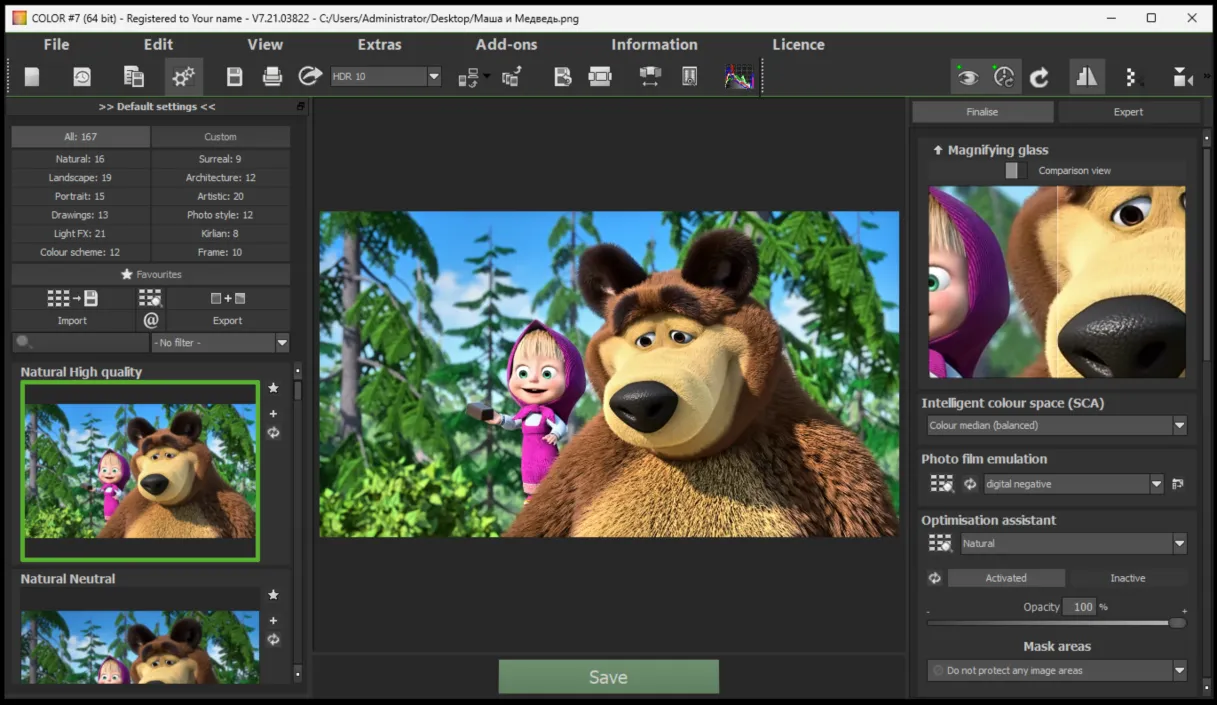
Task: Toggle the clock-eye preview icon
Action: [x=1004, y=77]
